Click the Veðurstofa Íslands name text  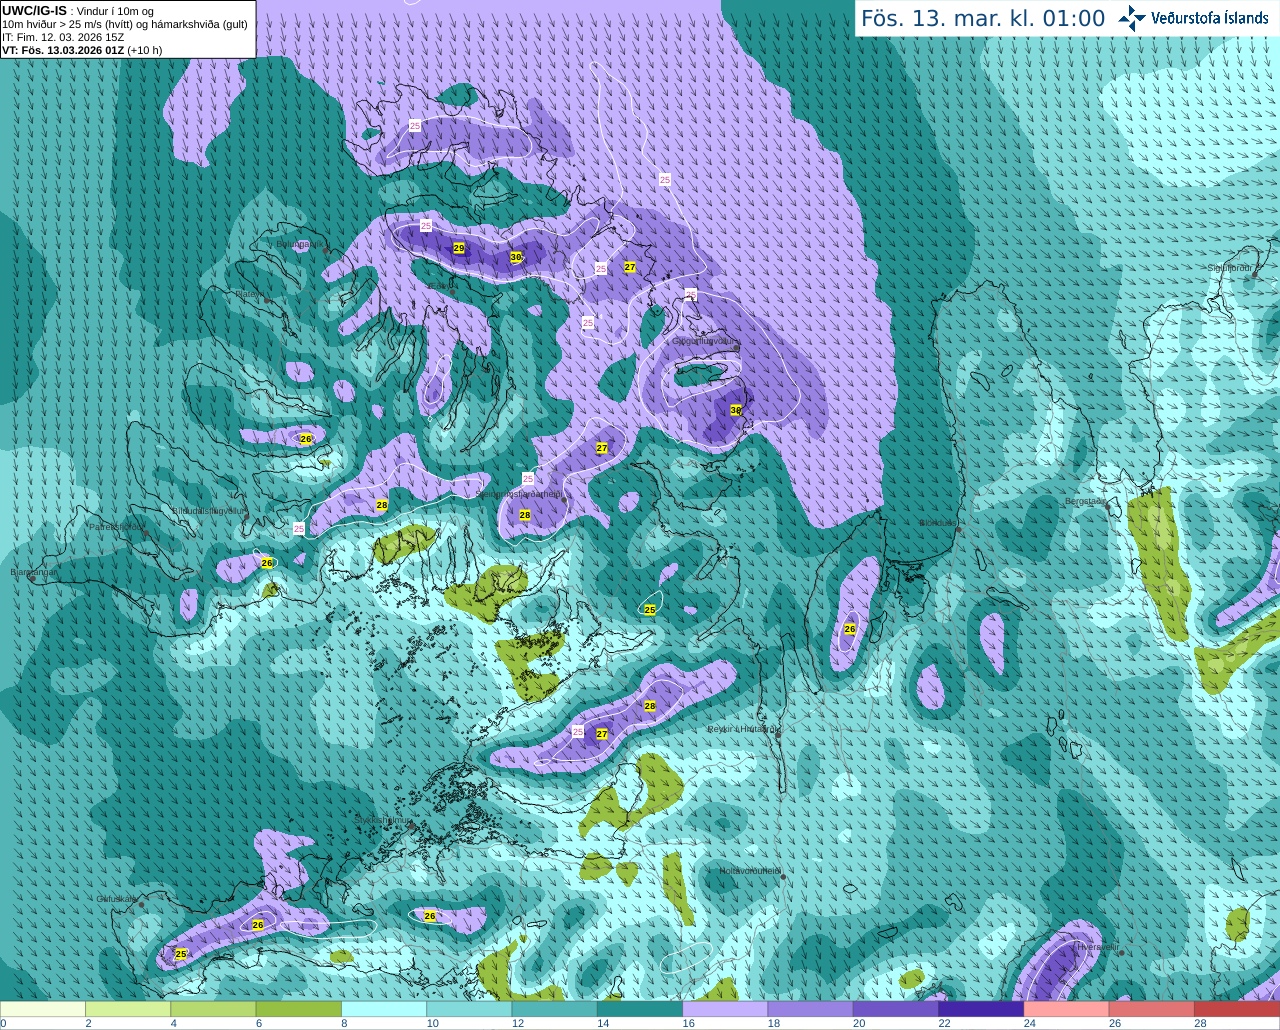click(x=1209, y=18)
